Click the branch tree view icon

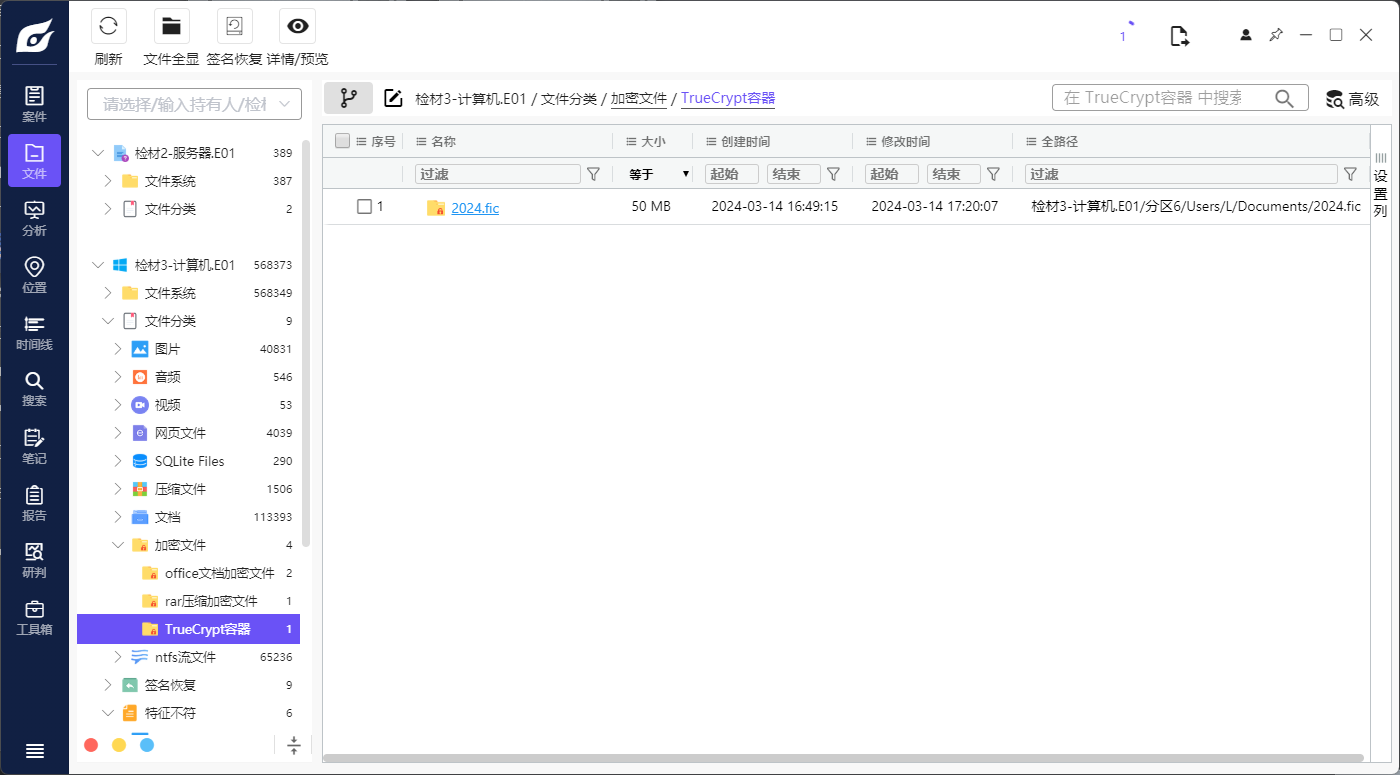tap(348, 98)
